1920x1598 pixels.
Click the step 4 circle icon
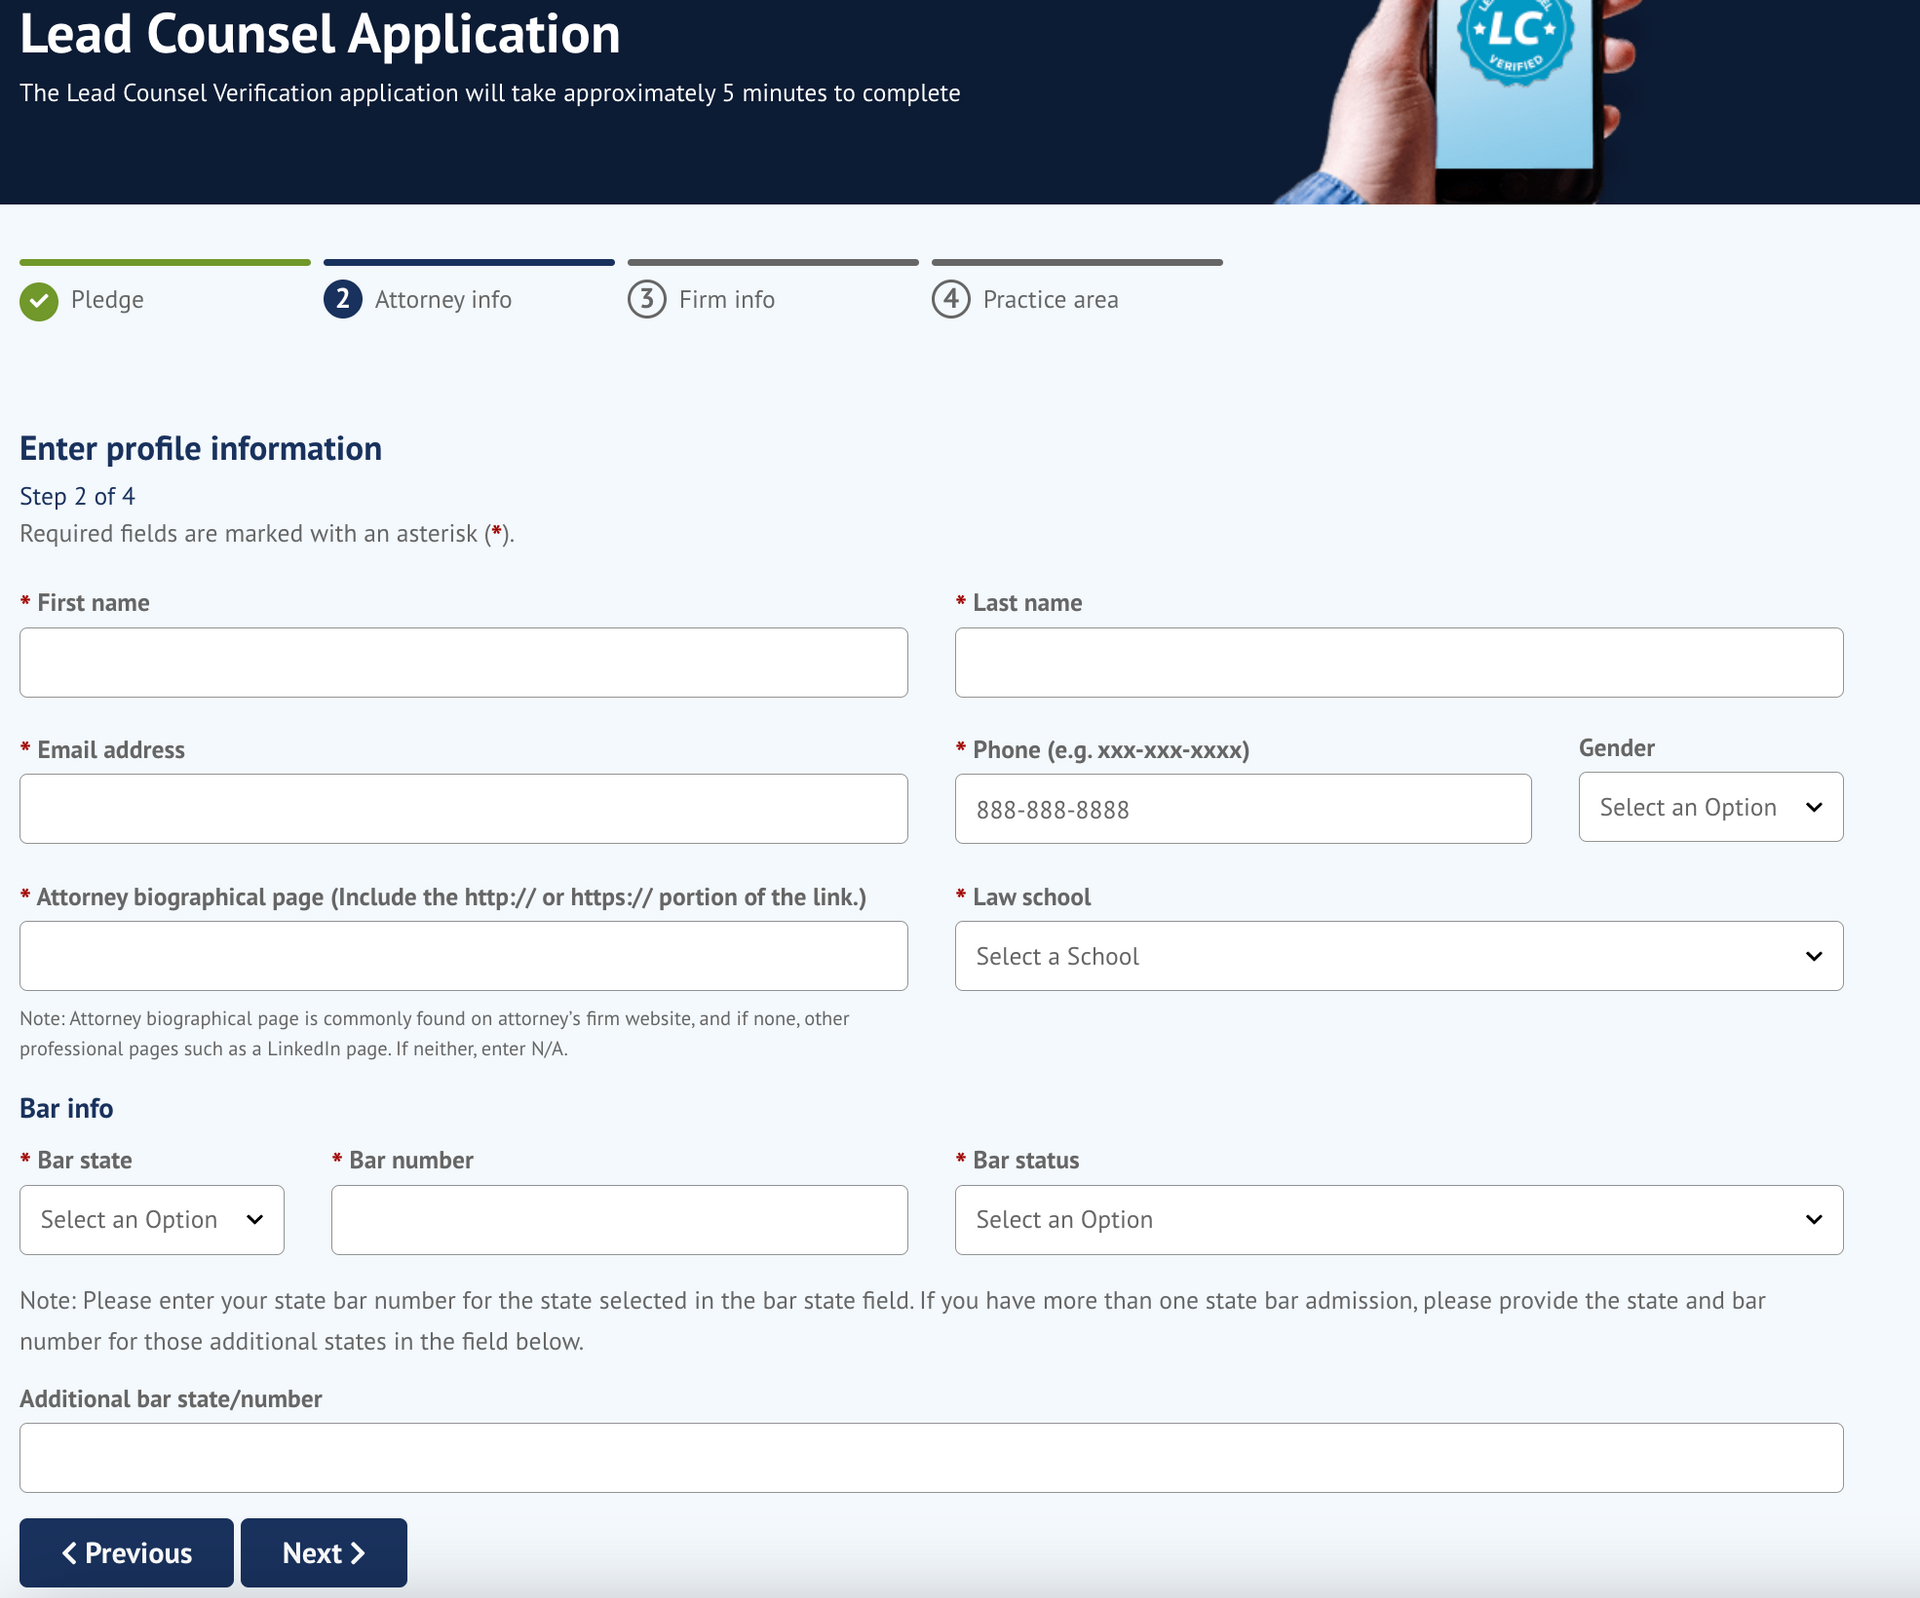point(951,300)
